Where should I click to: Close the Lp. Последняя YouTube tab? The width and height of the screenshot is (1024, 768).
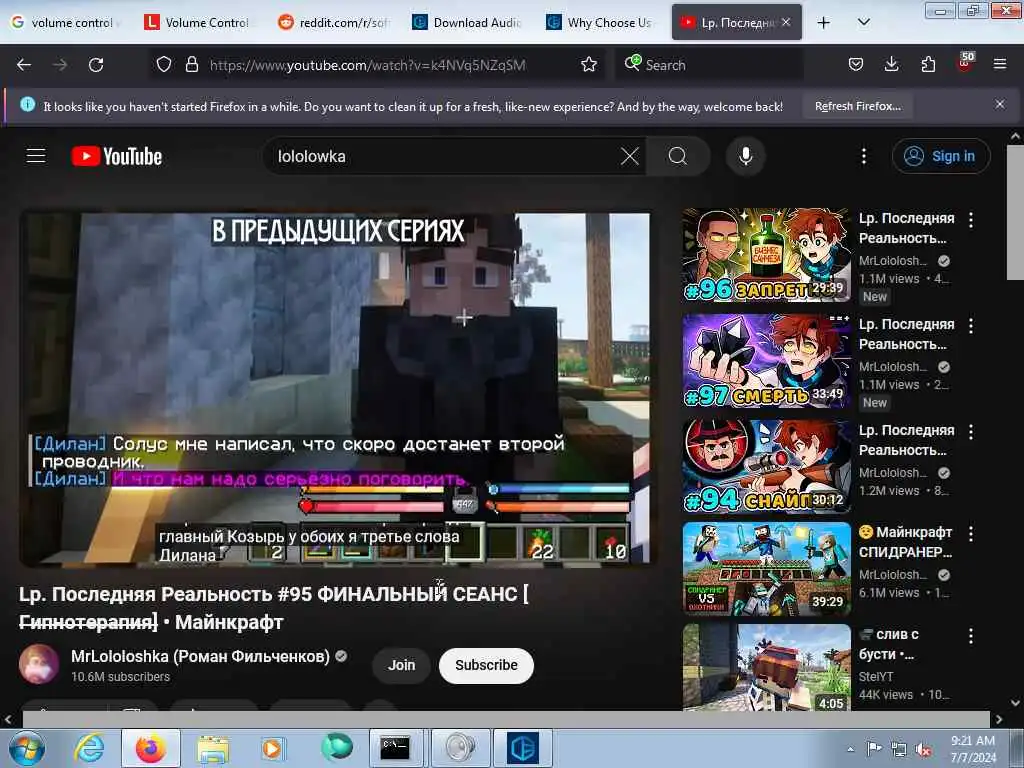click(786, 22)
